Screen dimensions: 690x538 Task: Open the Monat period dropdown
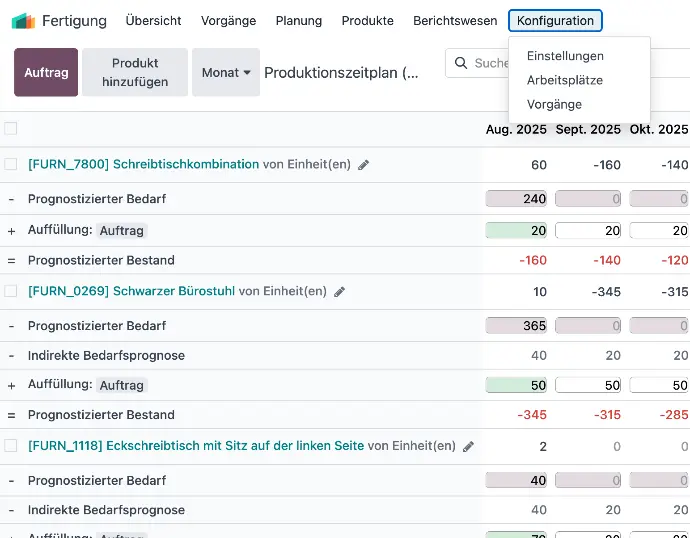pyautogui.click(x=225, y=73)
